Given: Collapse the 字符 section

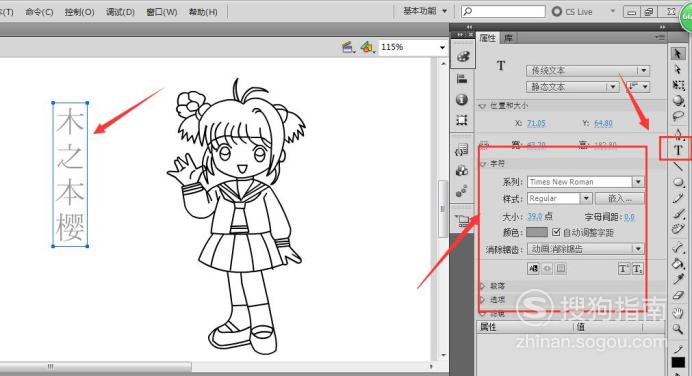Looking at the screenshot, I should coord(482,164).
